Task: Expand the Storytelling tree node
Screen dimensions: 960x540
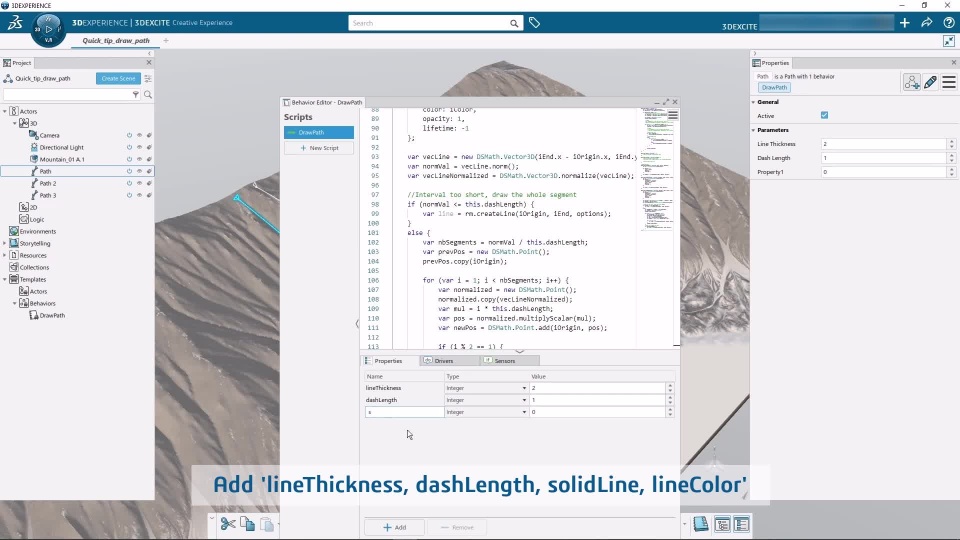Action: [x=5, y=243]
